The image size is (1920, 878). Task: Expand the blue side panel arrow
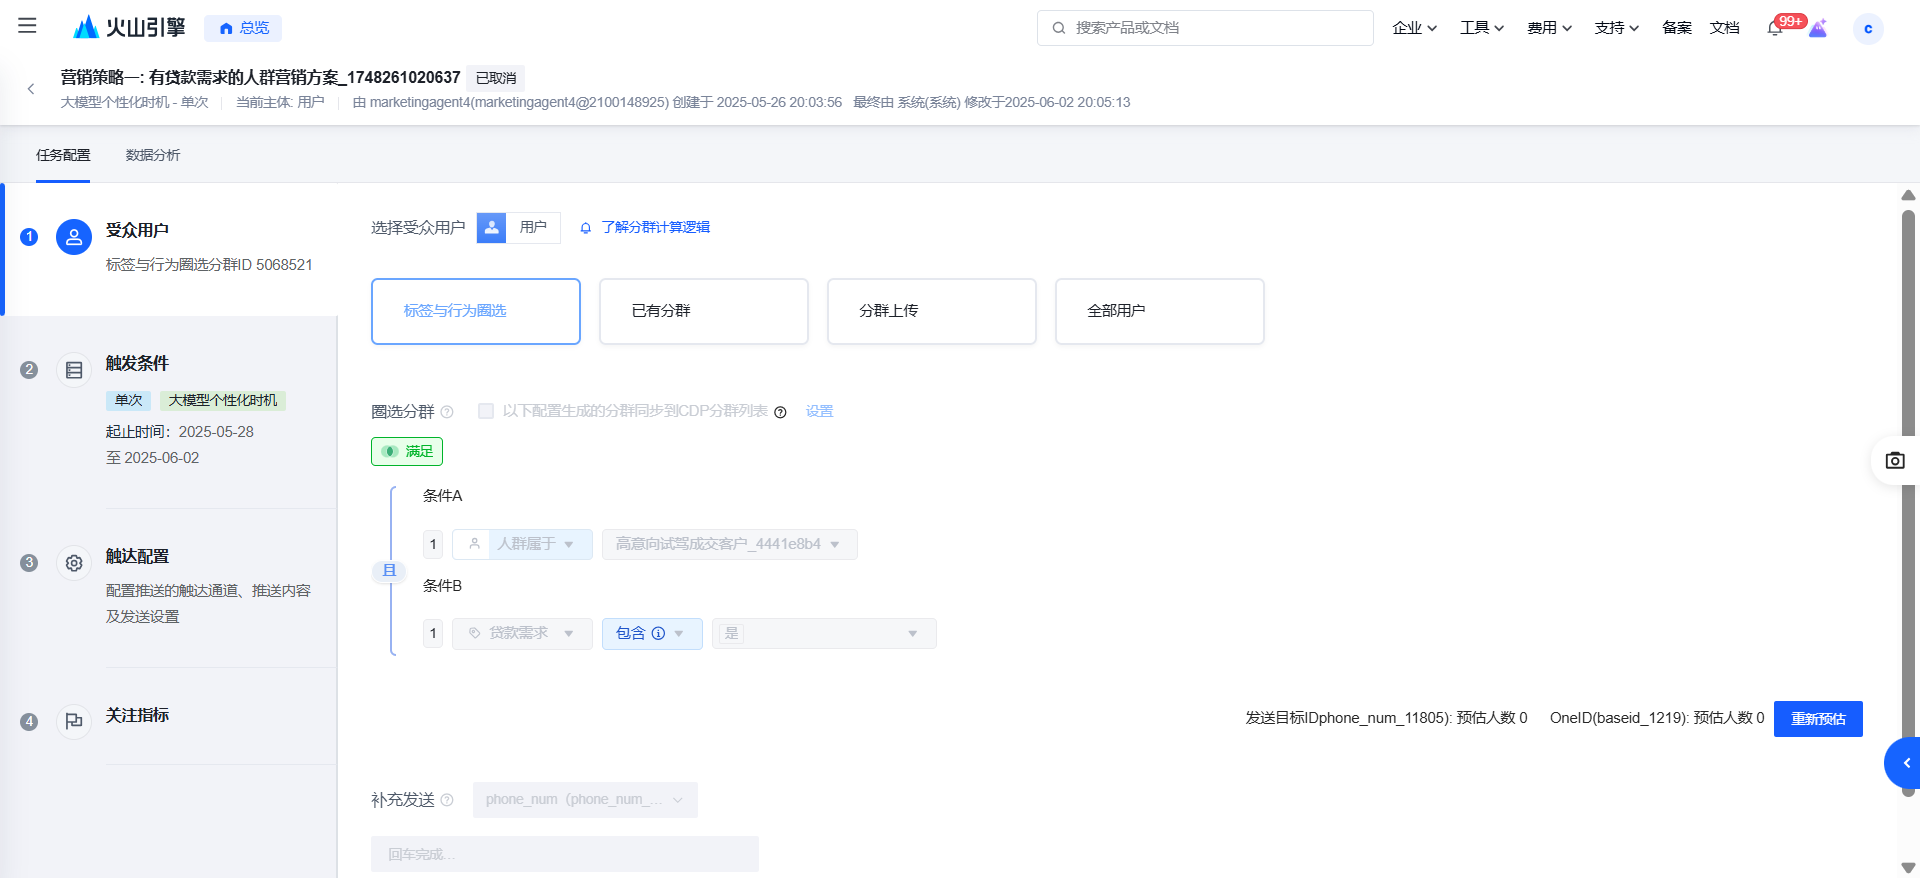pos(1904,763)
